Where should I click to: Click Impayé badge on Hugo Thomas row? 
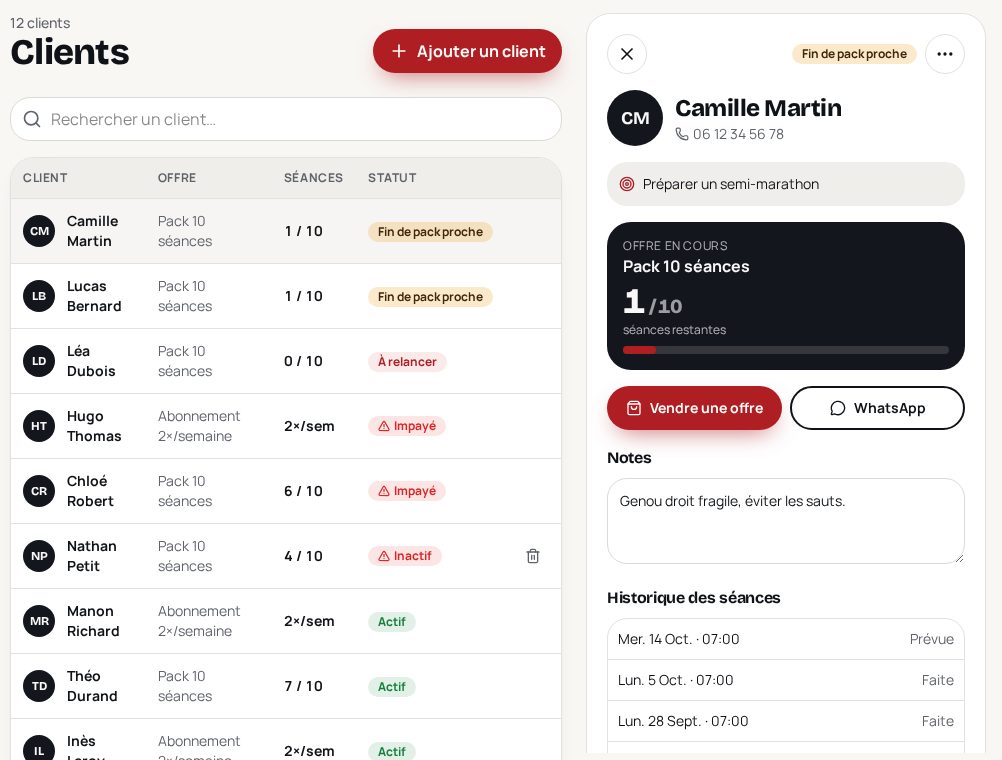(x=406, y=426)
